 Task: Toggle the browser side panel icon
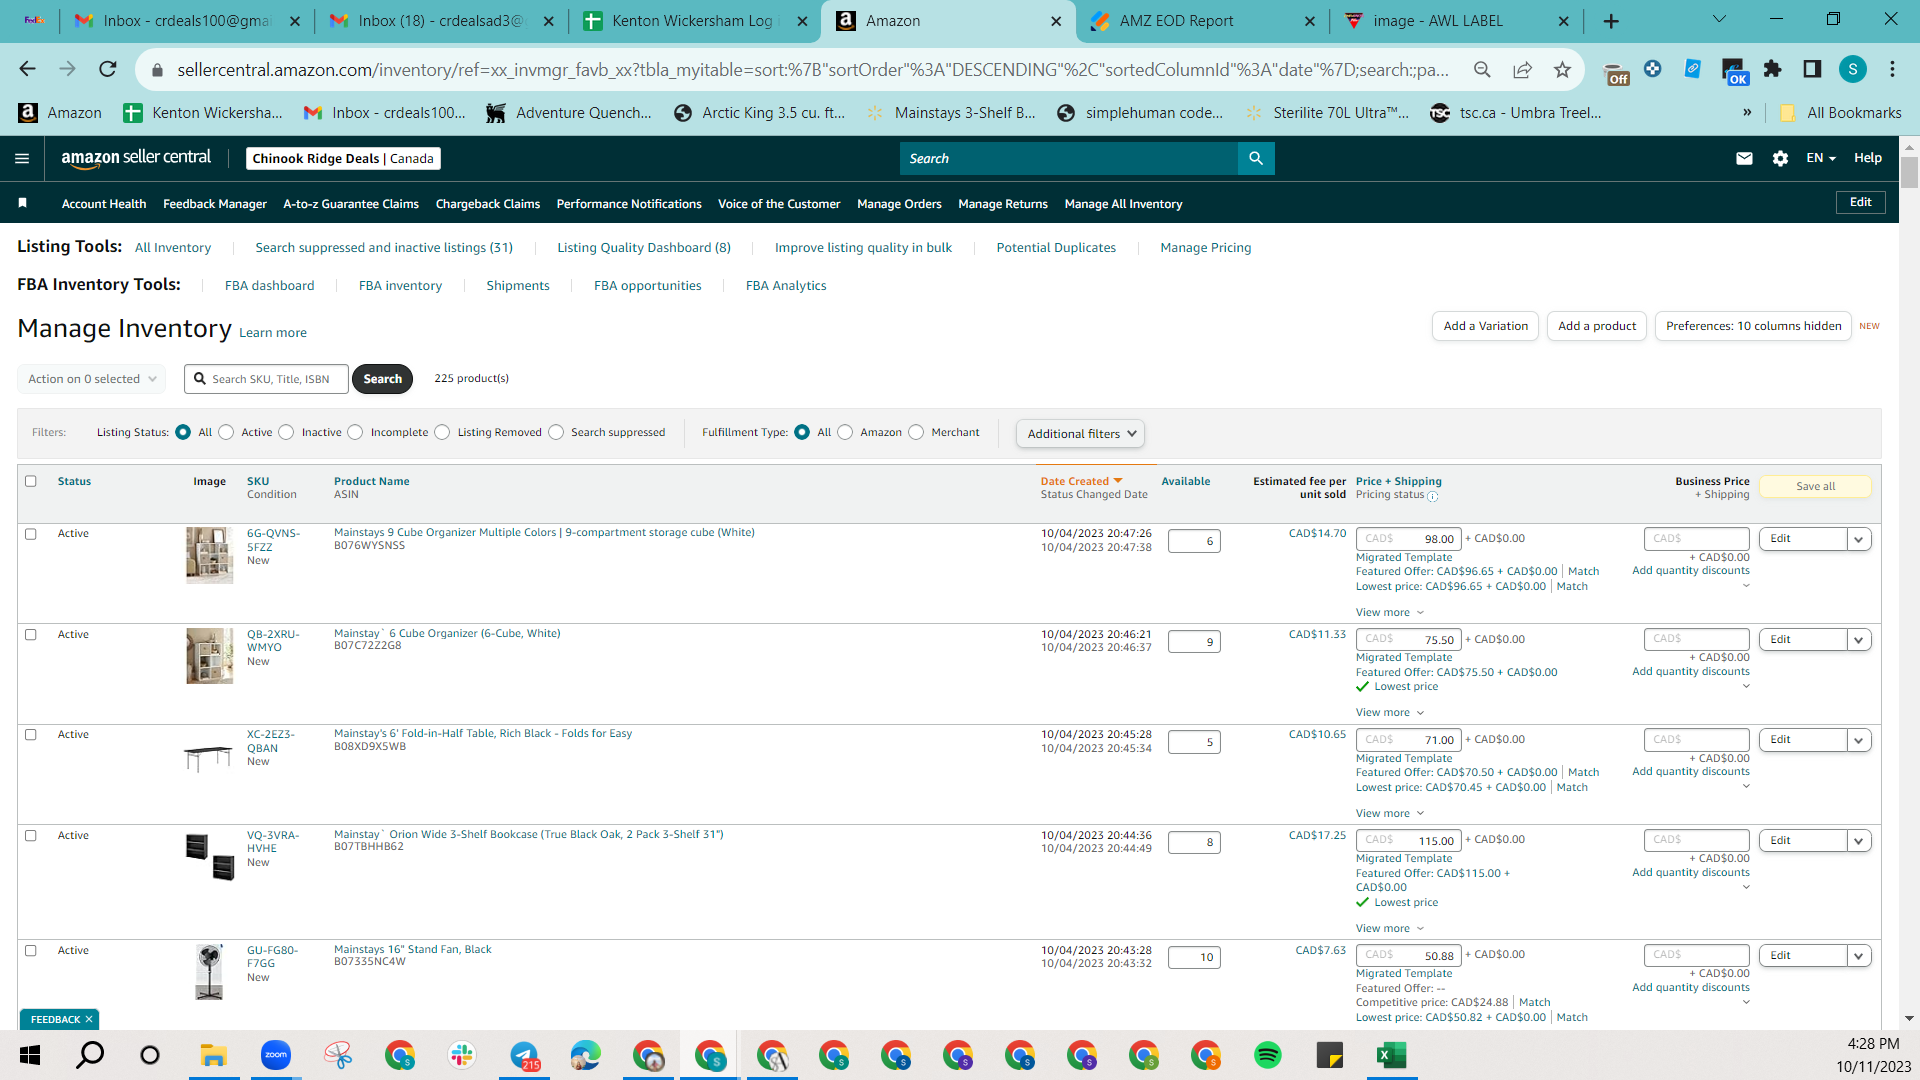coord(1812,69)
